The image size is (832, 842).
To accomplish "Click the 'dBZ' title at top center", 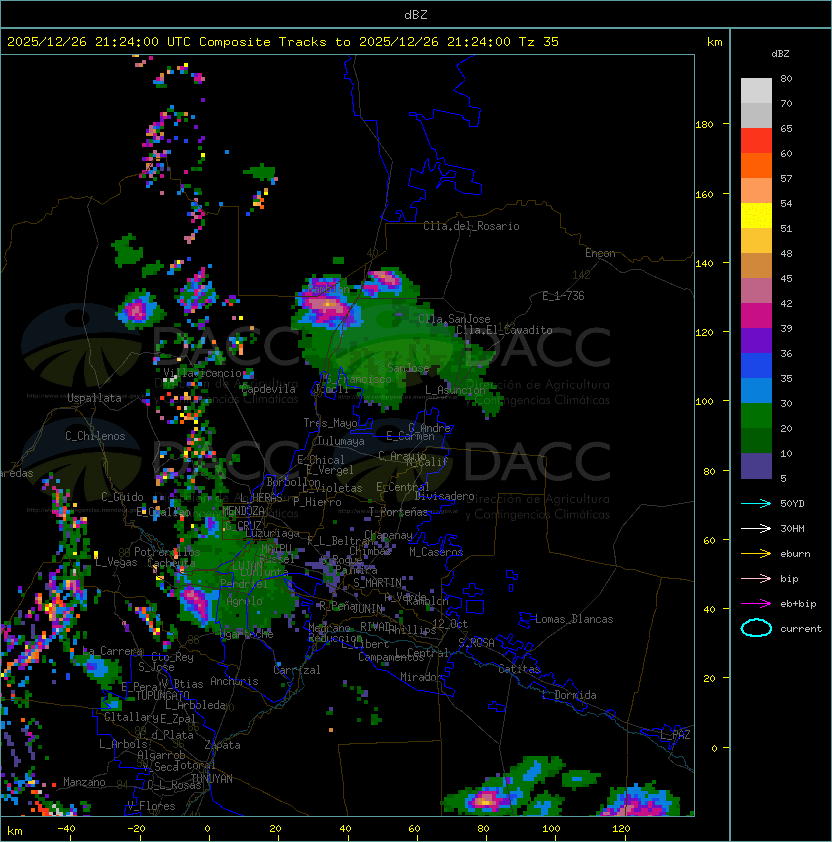I will coord(416,14).
